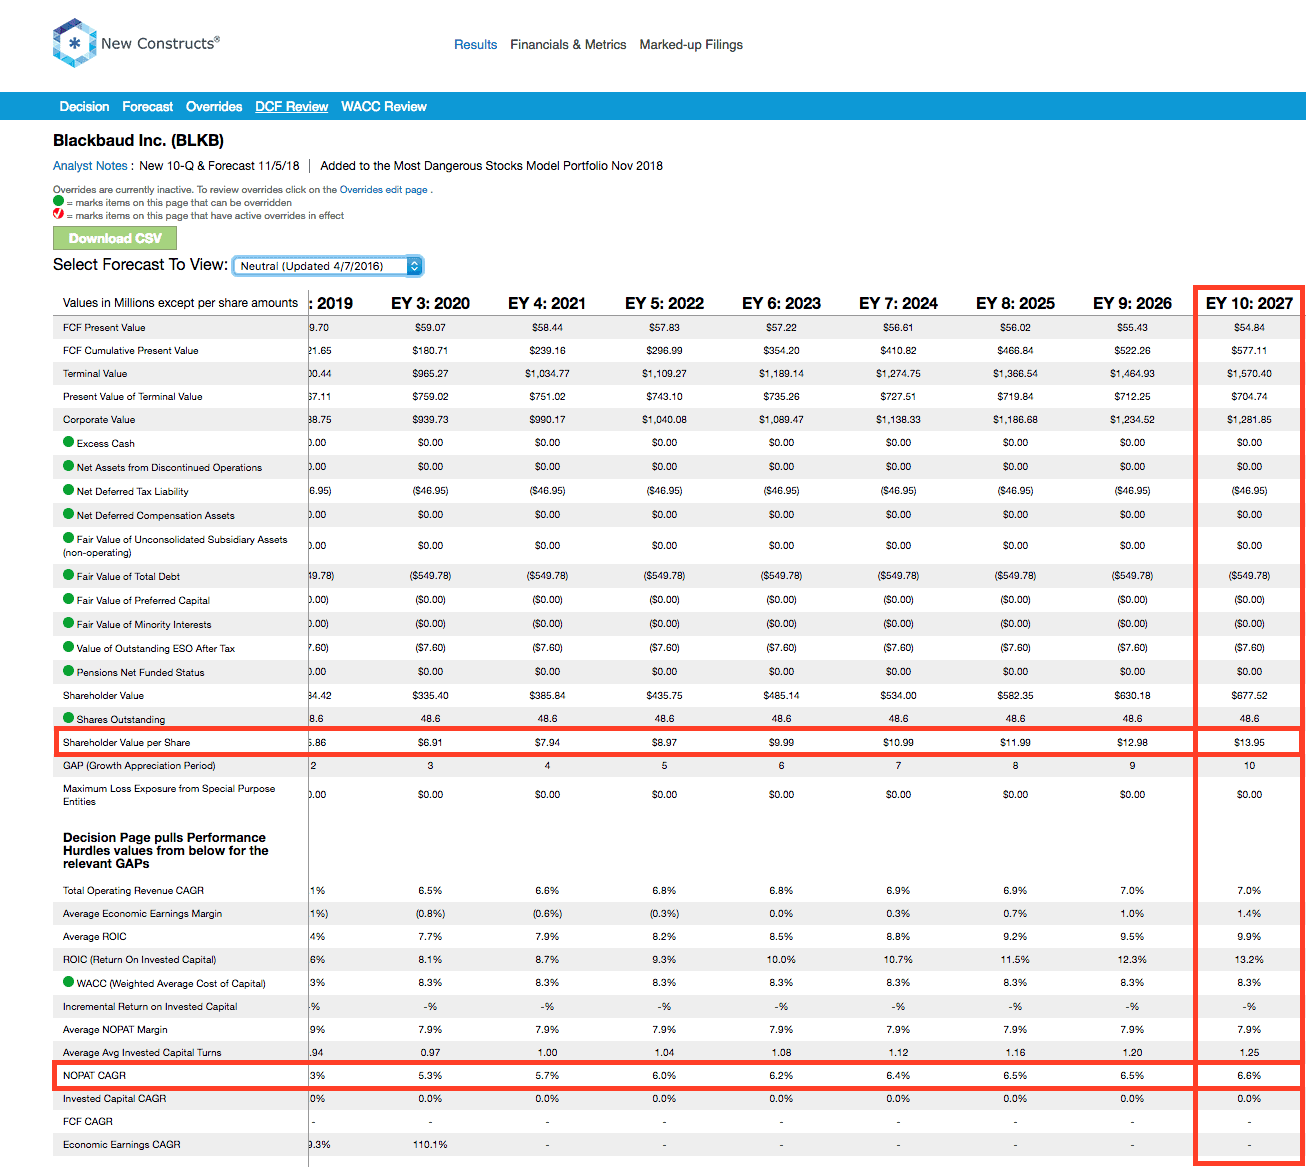Image resolution: width=1306 pixels, height=1167 pixels.
Task: Click the Invested Capital CAGR row label
Action: pyautogui.click(x=114, y=1099)
